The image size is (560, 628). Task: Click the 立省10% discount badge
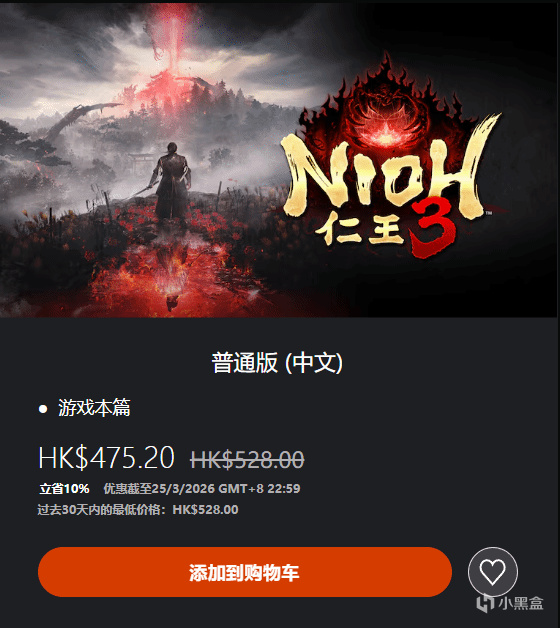tap(64, 489)
